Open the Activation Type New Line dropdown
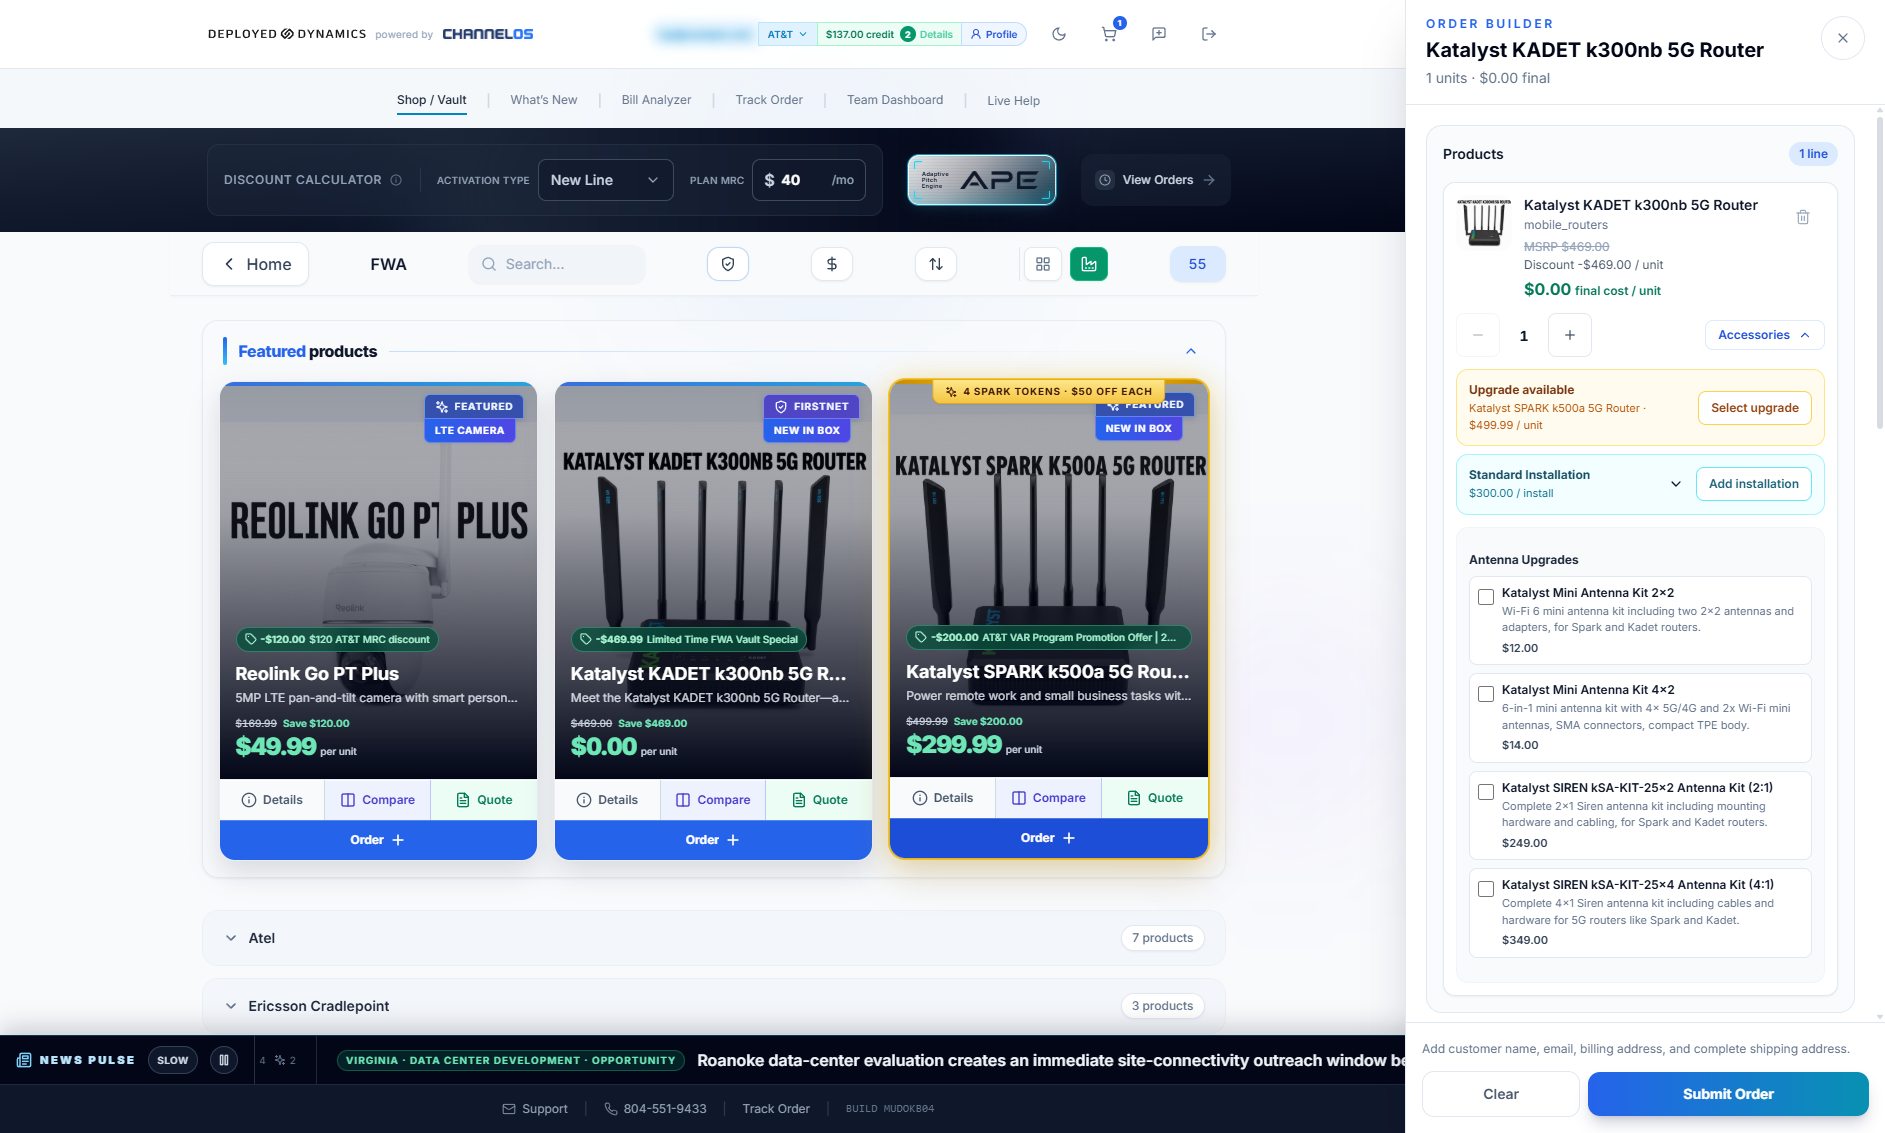Image resolution: width=1885 pixels, height=1133 pixels. click(x=606, y=180)
